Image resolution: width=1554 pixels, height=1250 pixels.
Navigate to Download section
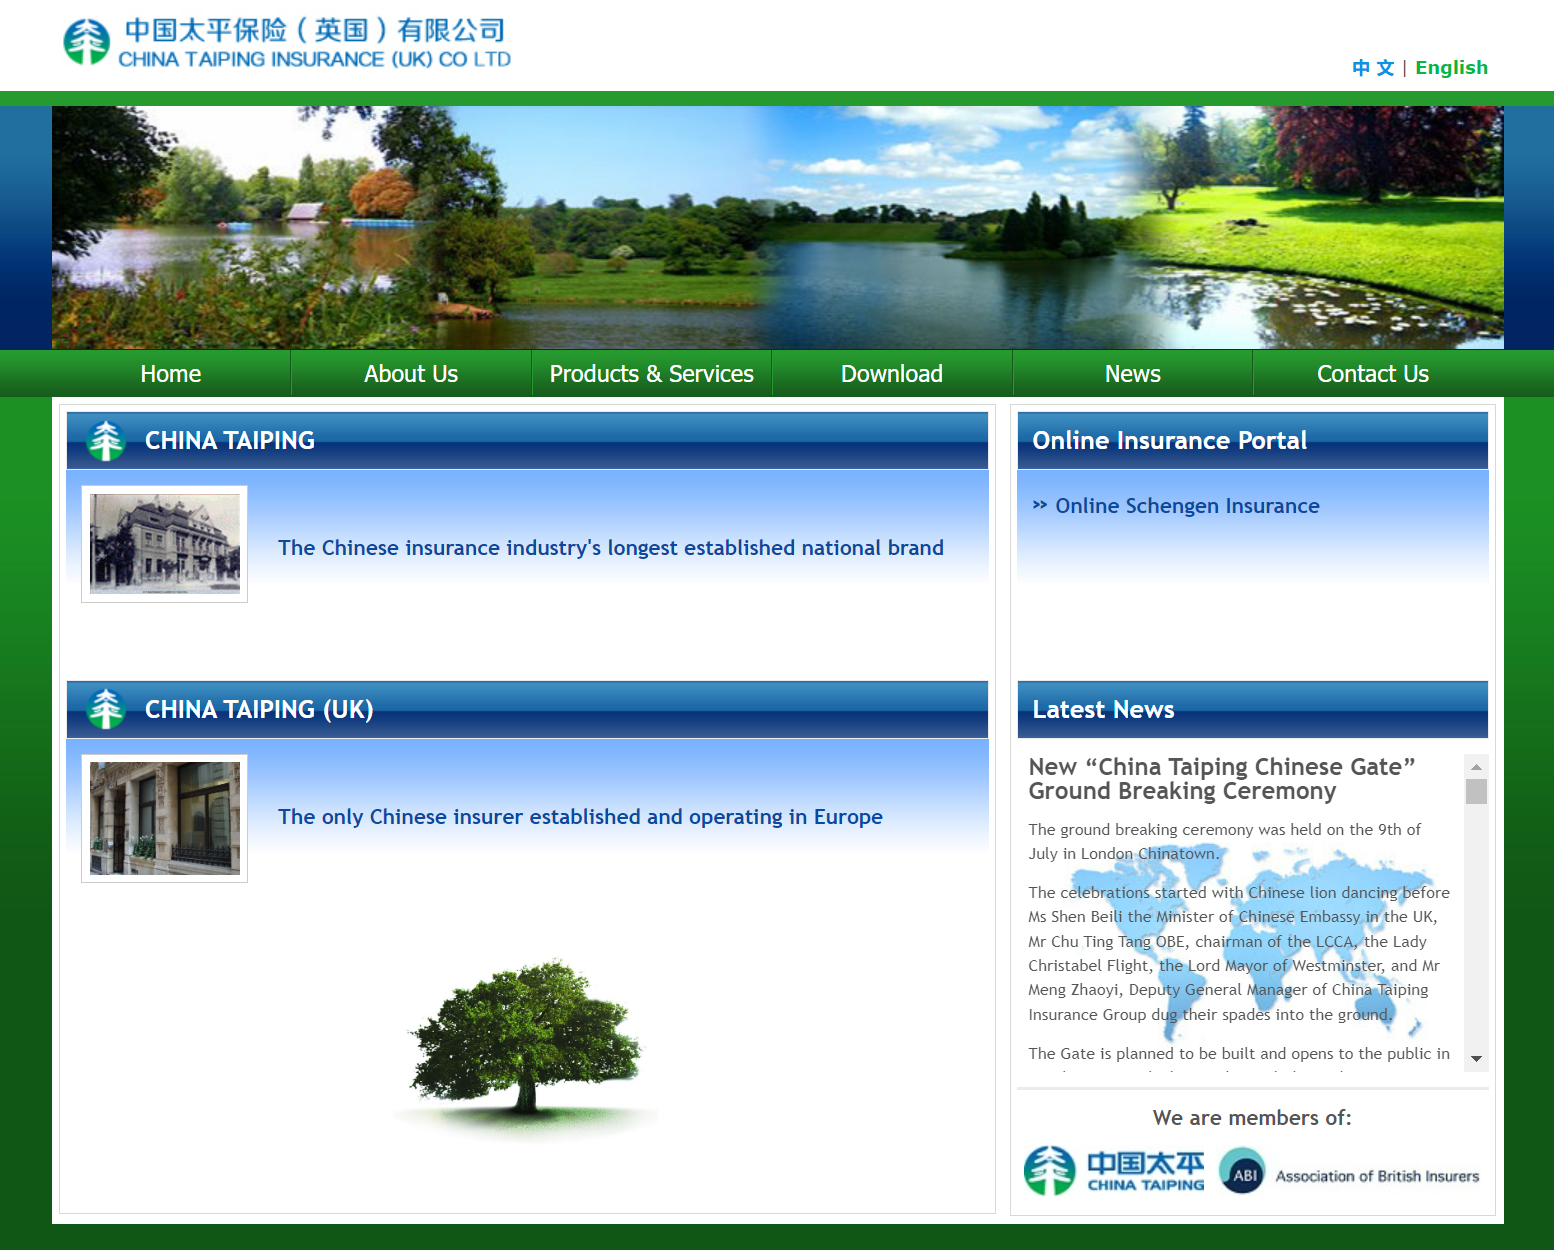892,374
